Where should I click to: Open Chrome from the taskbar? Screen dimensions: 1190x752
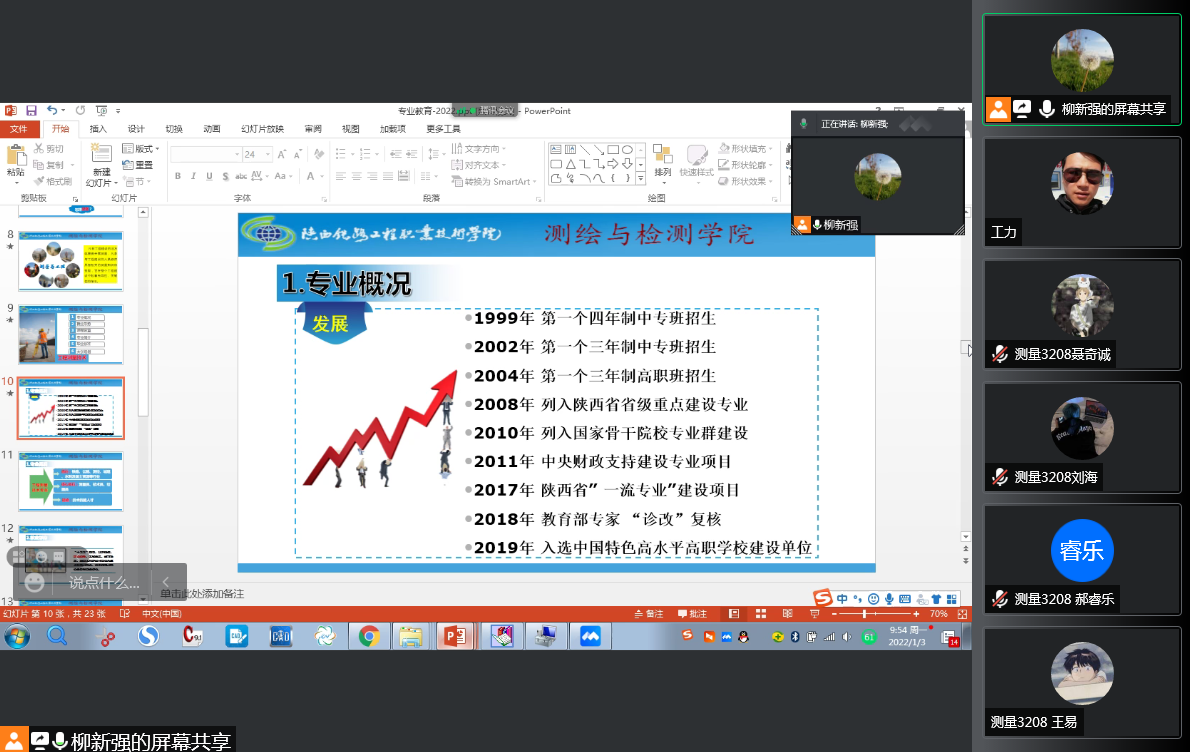(369, 636)
